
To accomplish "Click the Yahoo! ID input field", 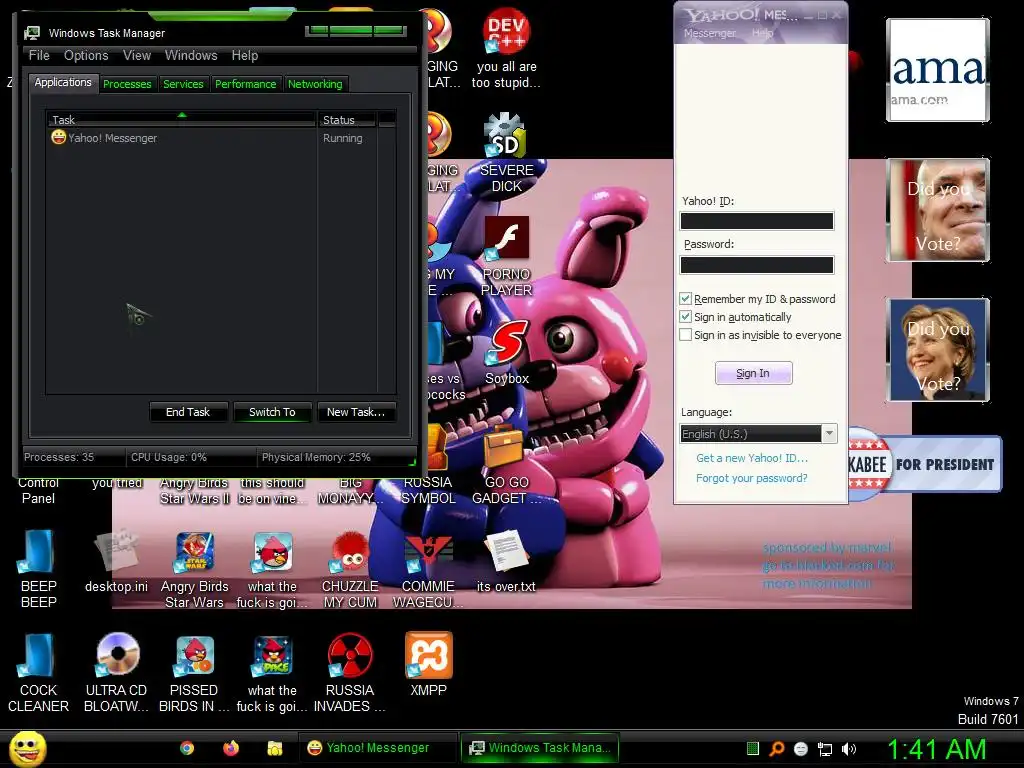I will point(757,221).
